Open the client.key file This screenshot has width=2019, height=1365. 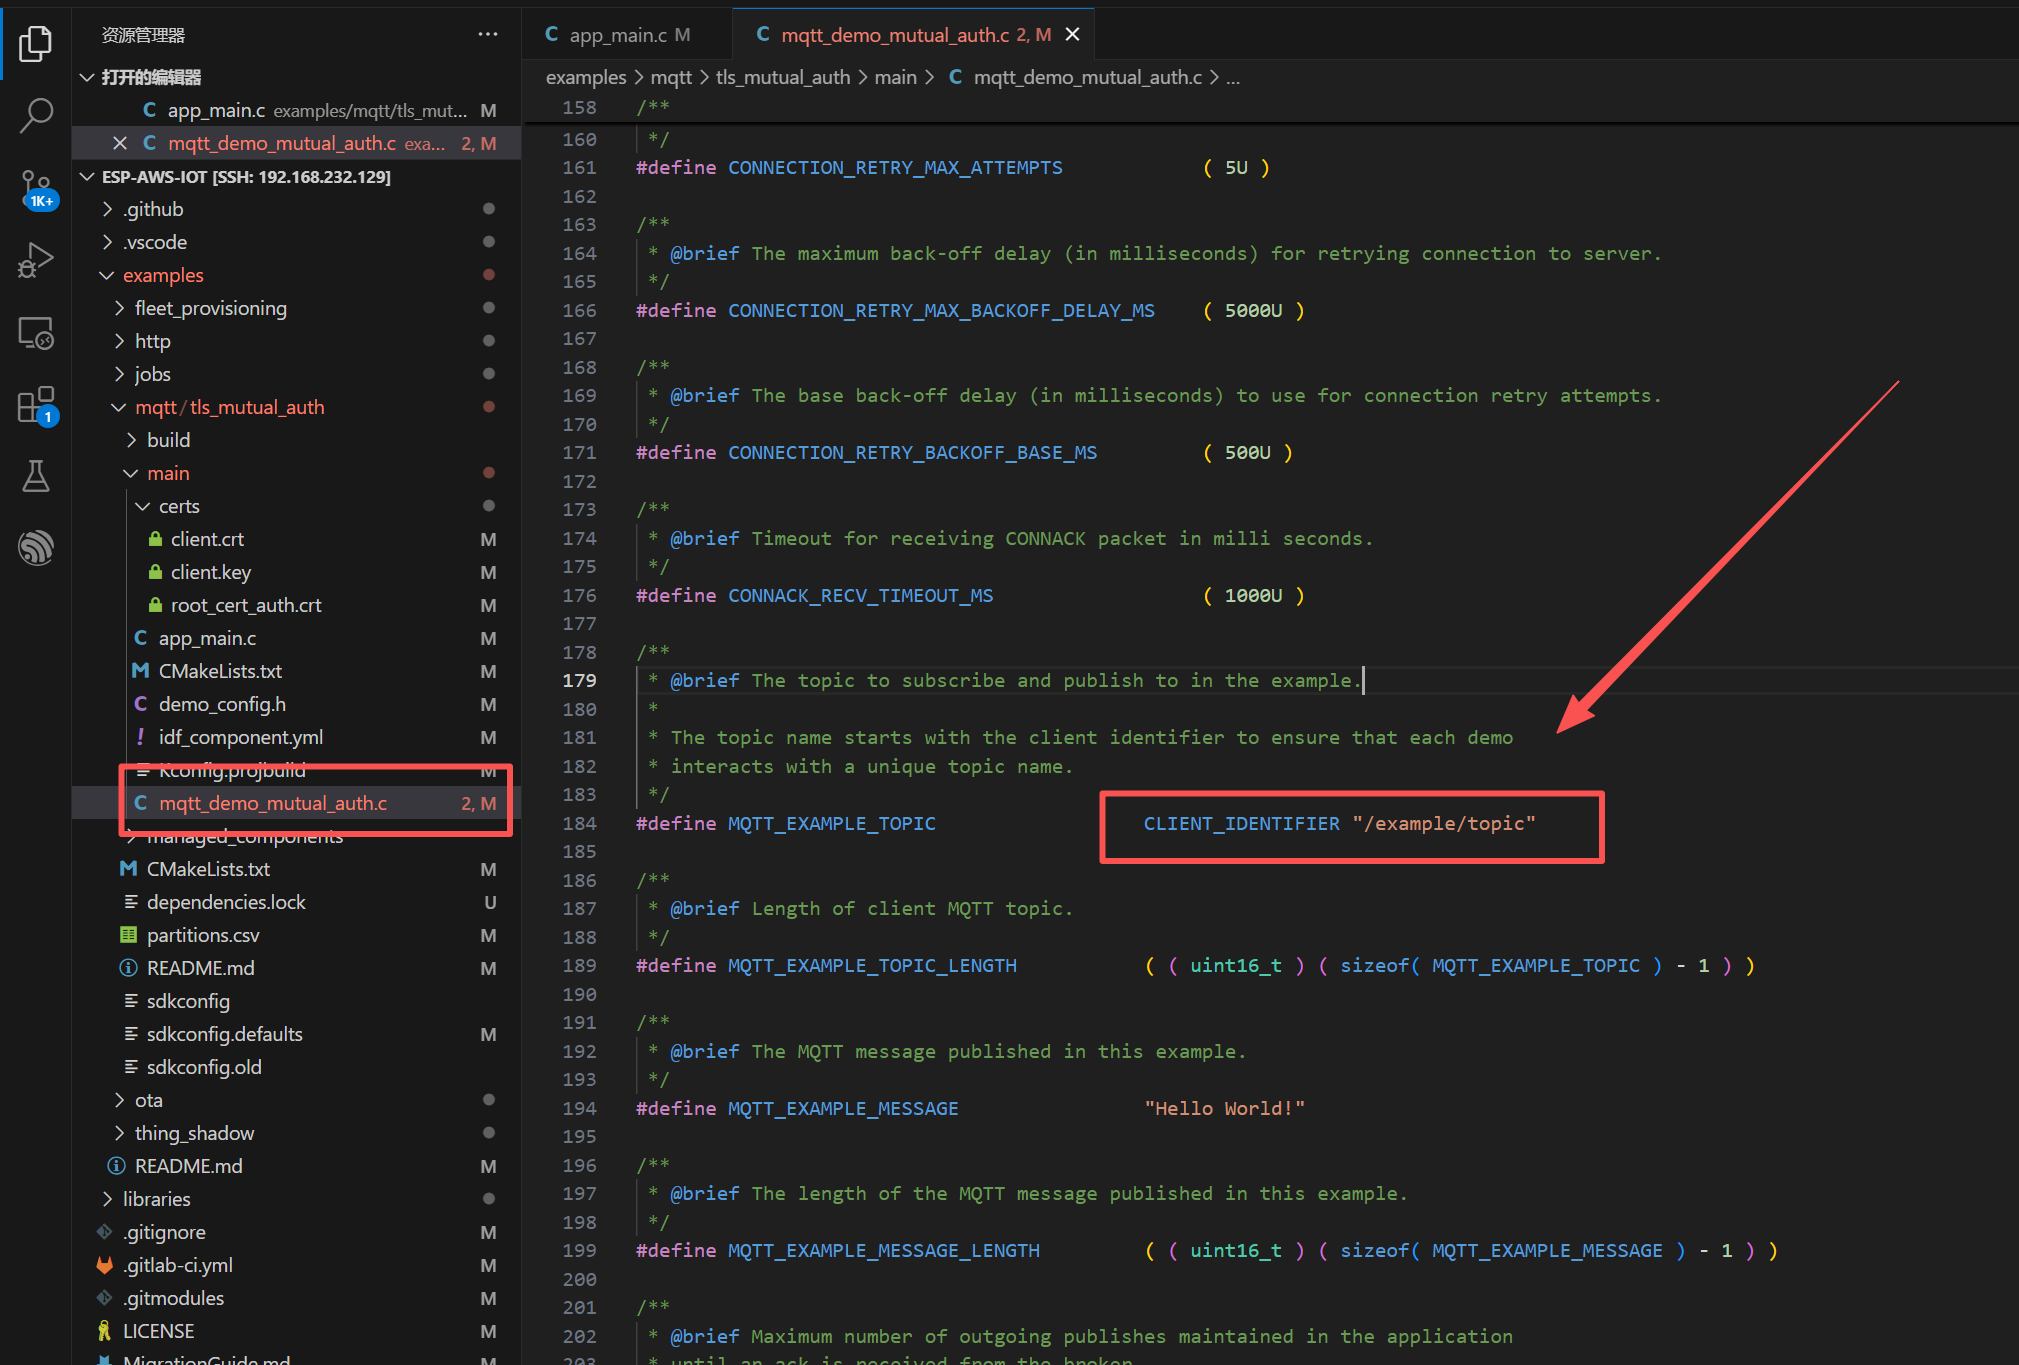point(210,572)
